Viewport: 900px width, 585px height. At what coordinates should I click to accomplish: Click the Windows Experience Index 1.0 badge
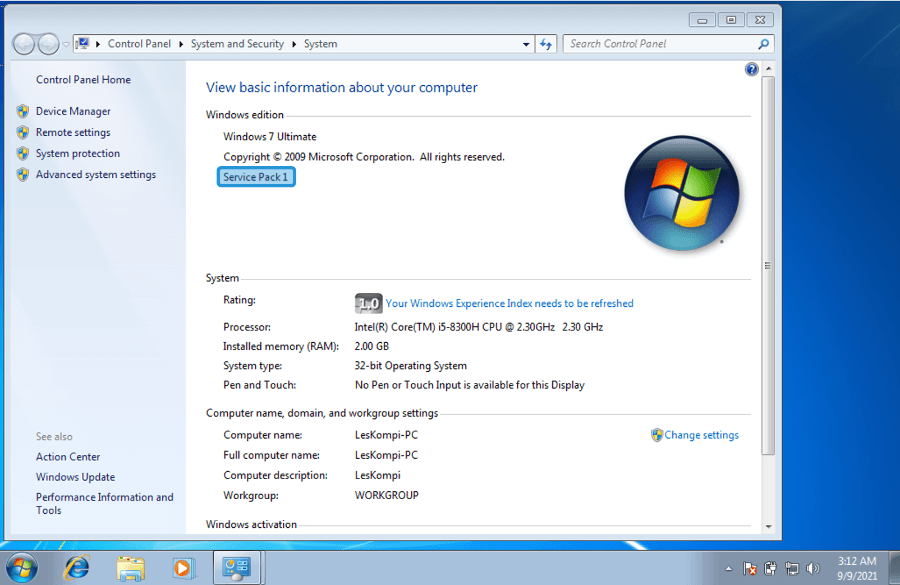[368, 303]
